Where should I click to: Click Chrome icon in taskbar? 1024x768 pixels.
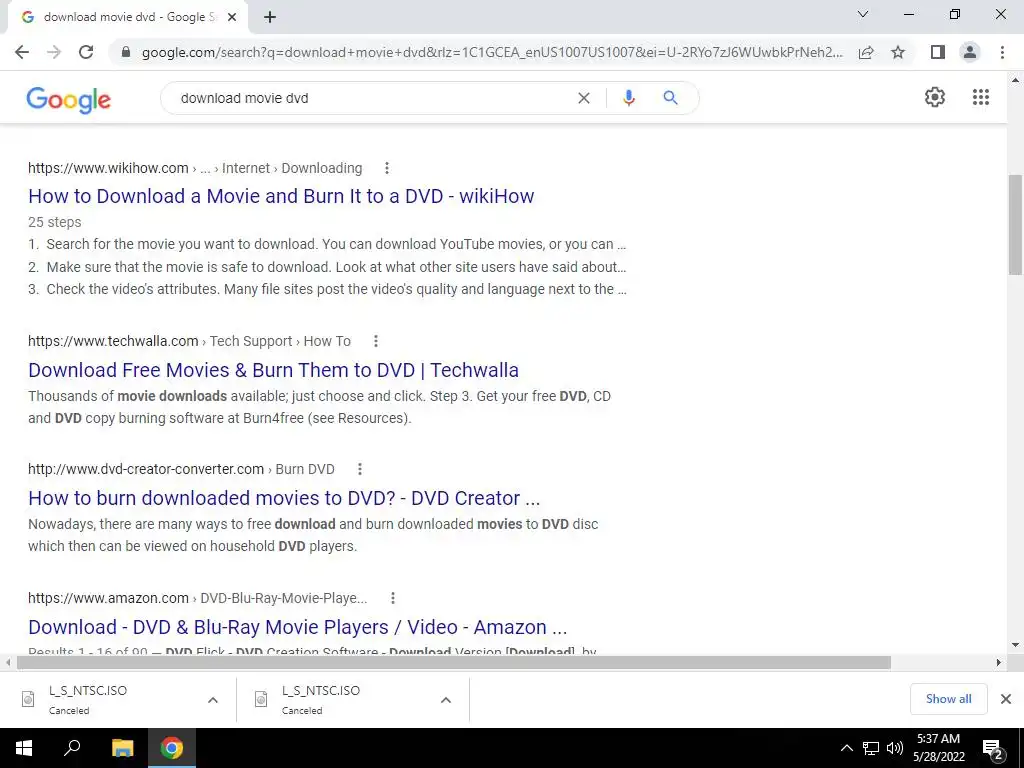coord(172,748)
